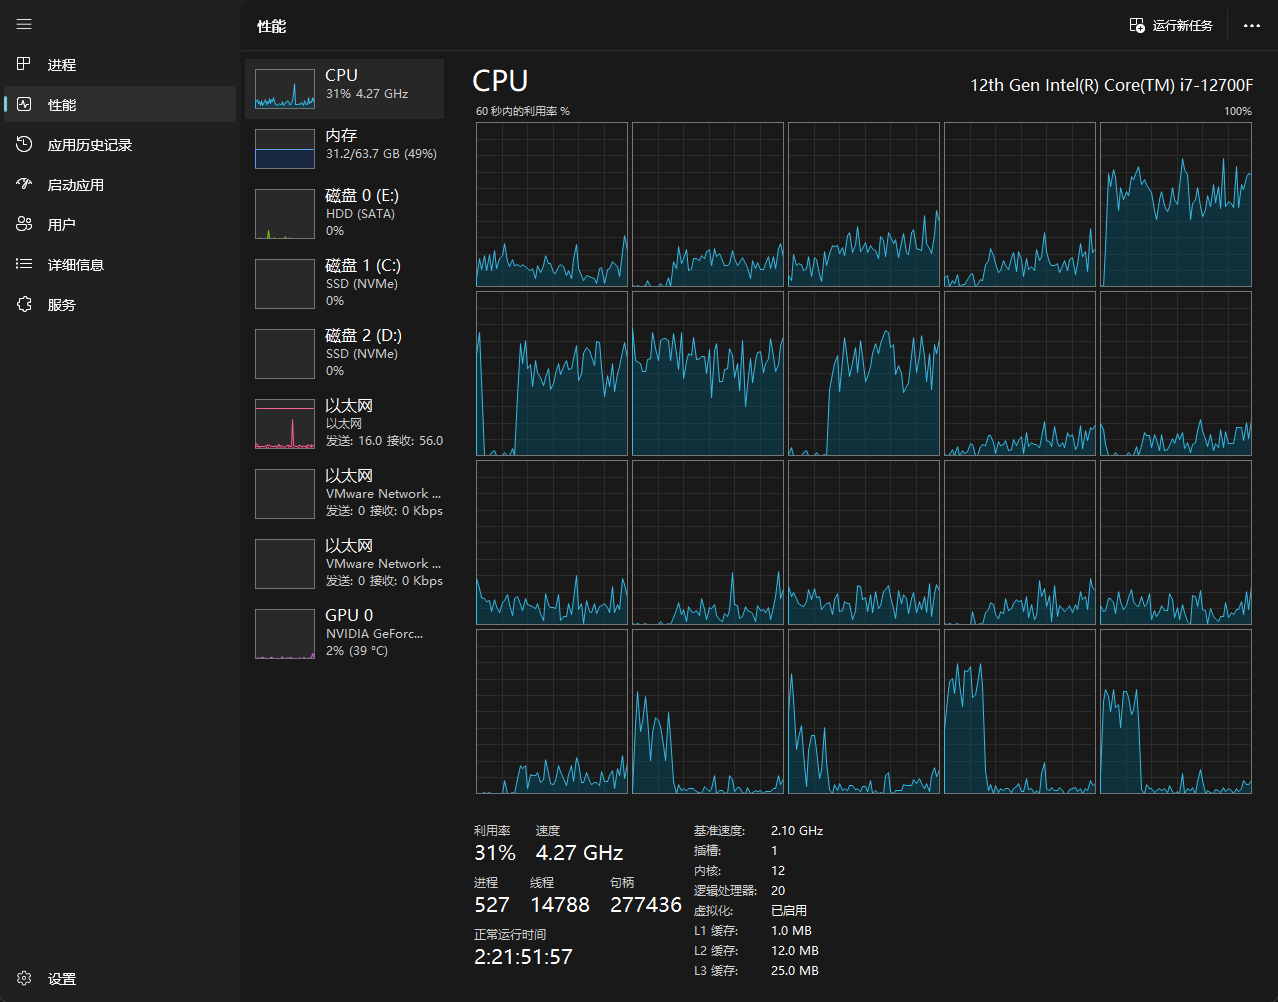
Task: Open the 进程 (Processes) page icon
Action: (x=24, y=64)
